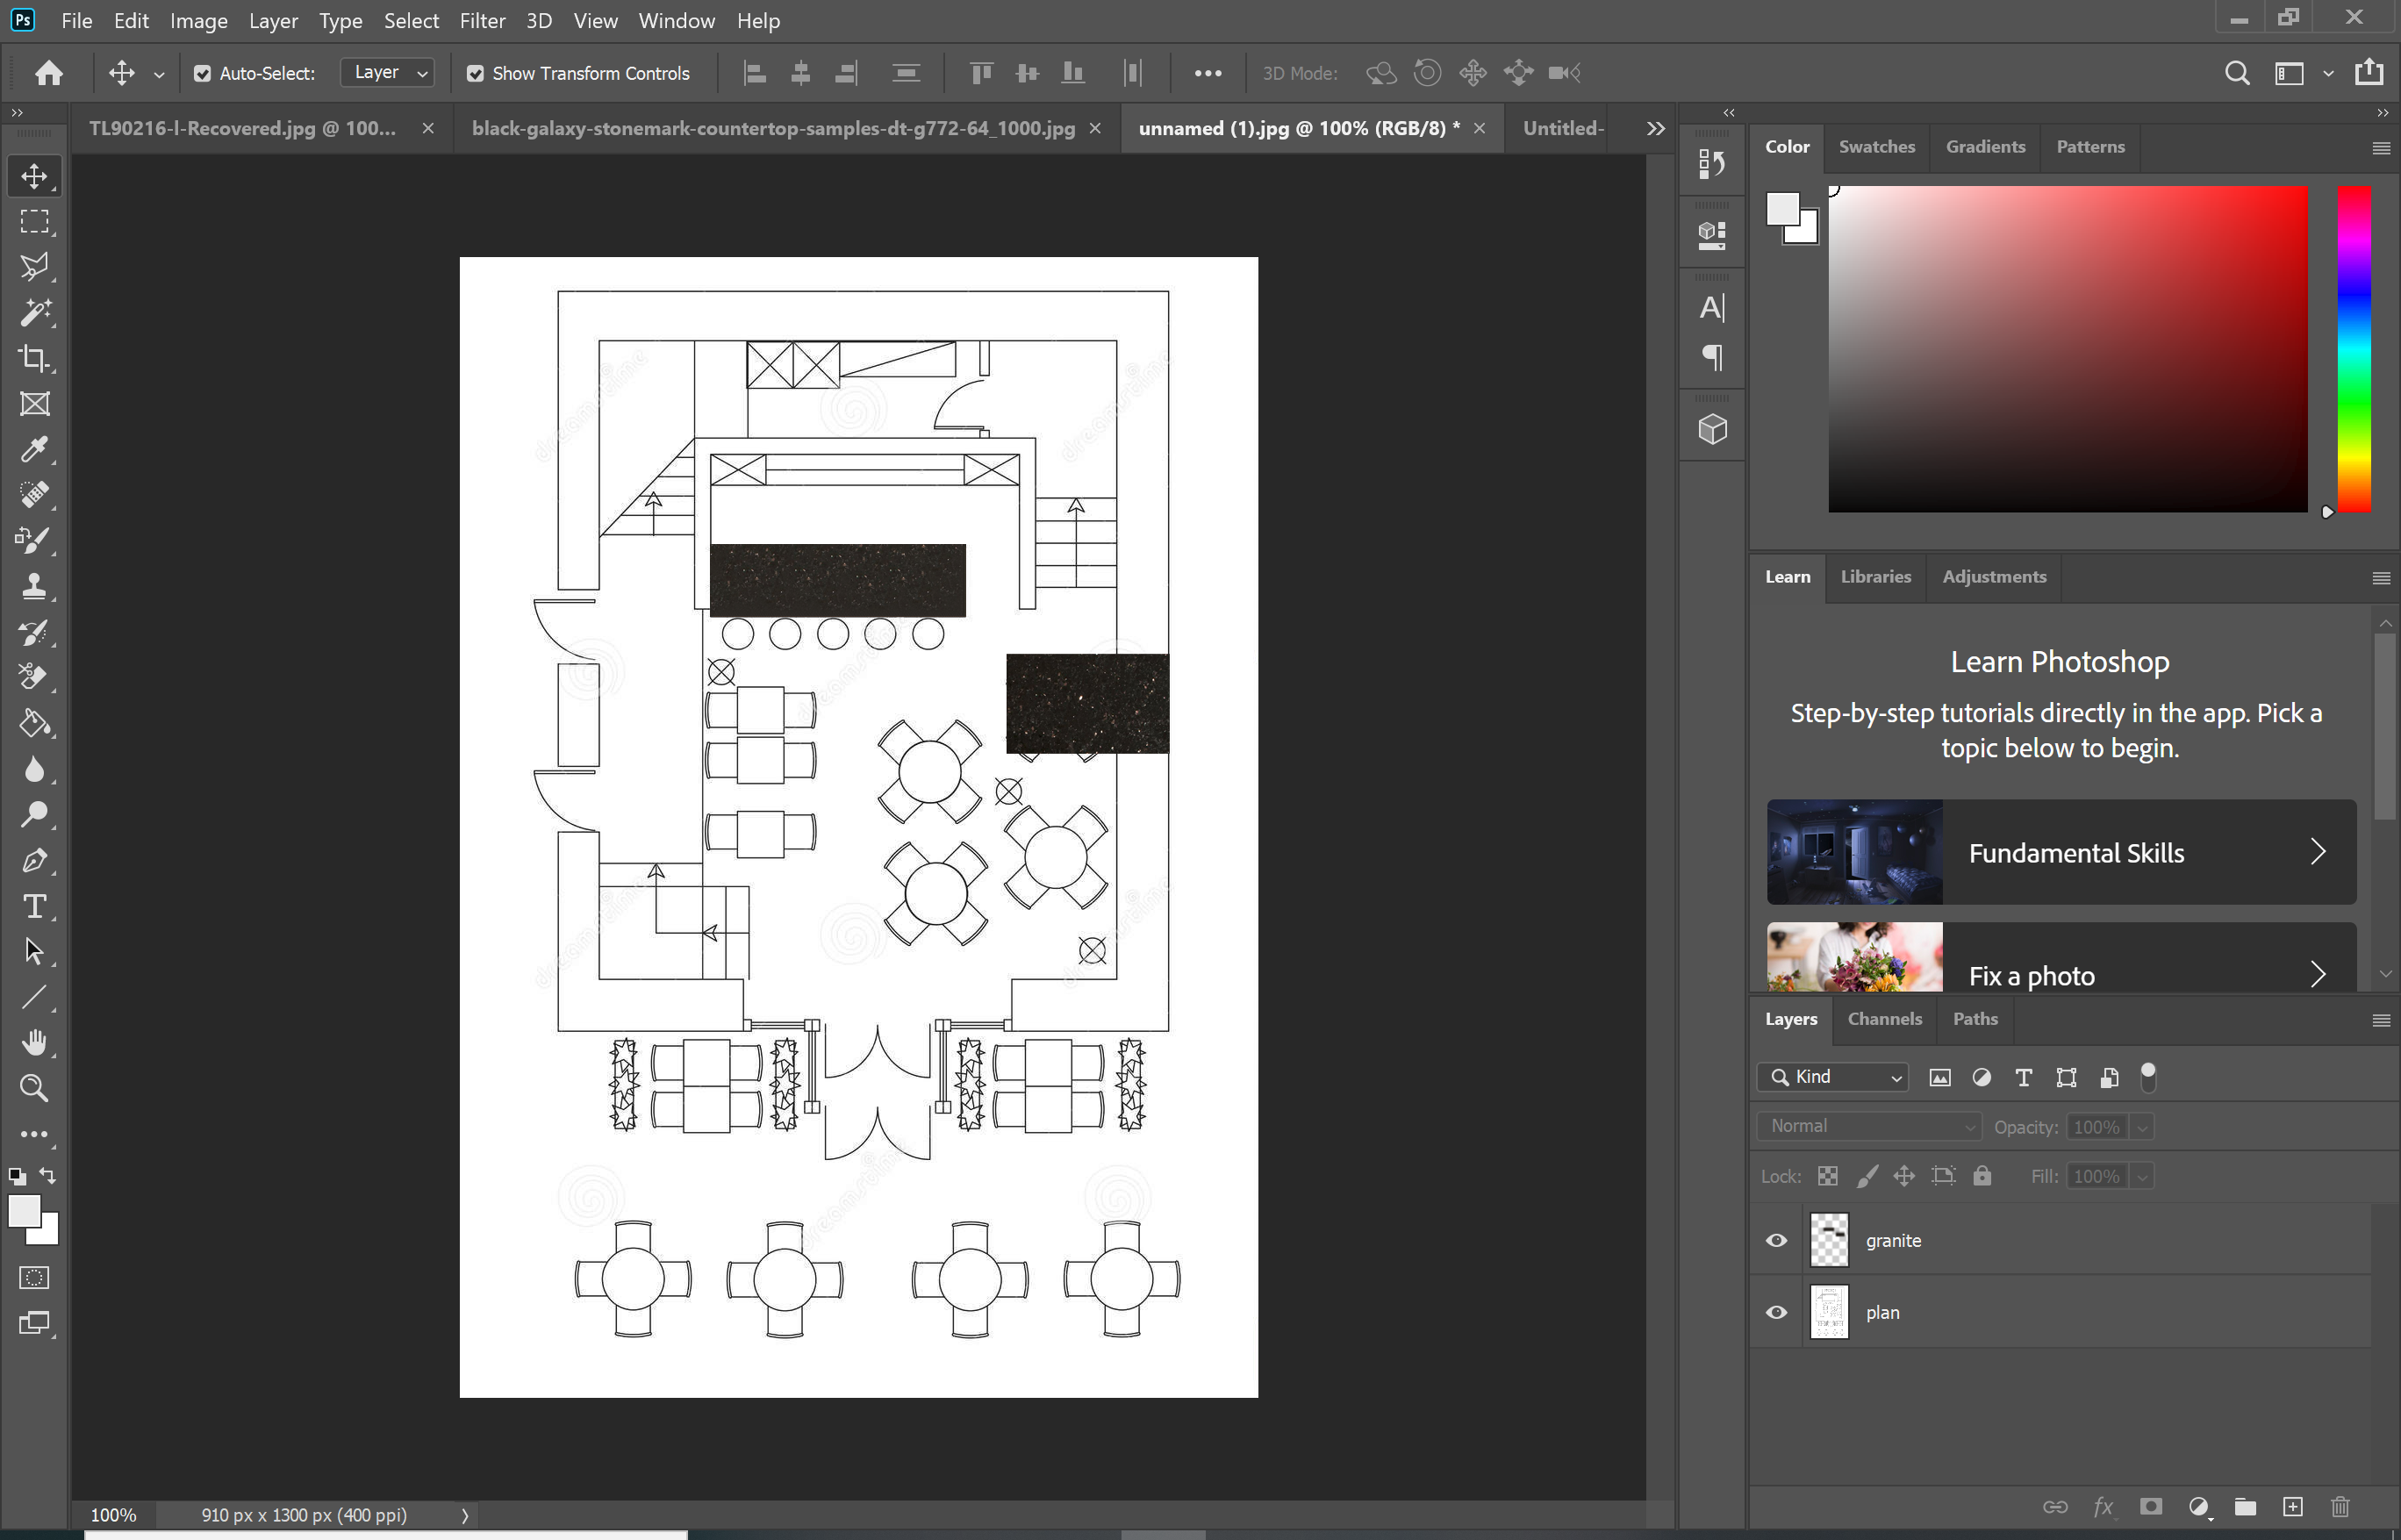Open the Filter menu

tap(482, 20)
